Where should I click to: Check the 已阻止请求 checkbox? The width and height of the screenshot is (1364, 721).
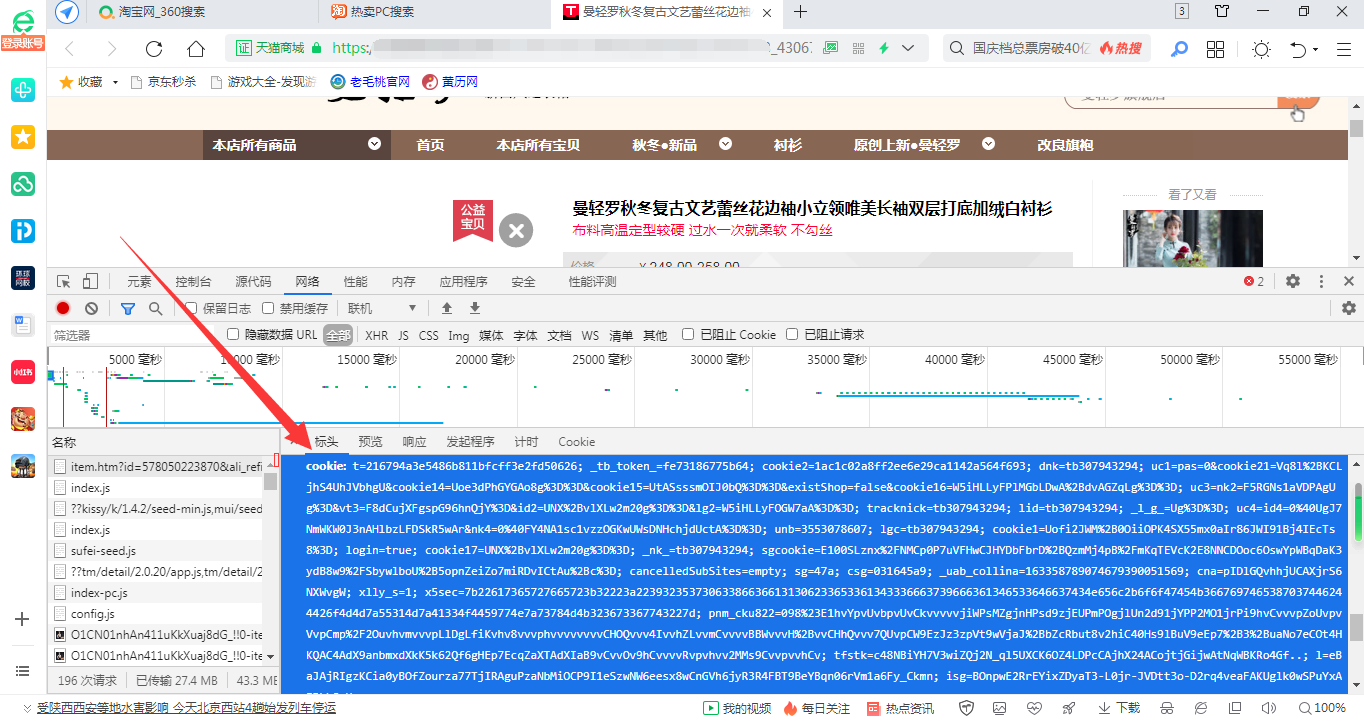(x=793, y=334)
